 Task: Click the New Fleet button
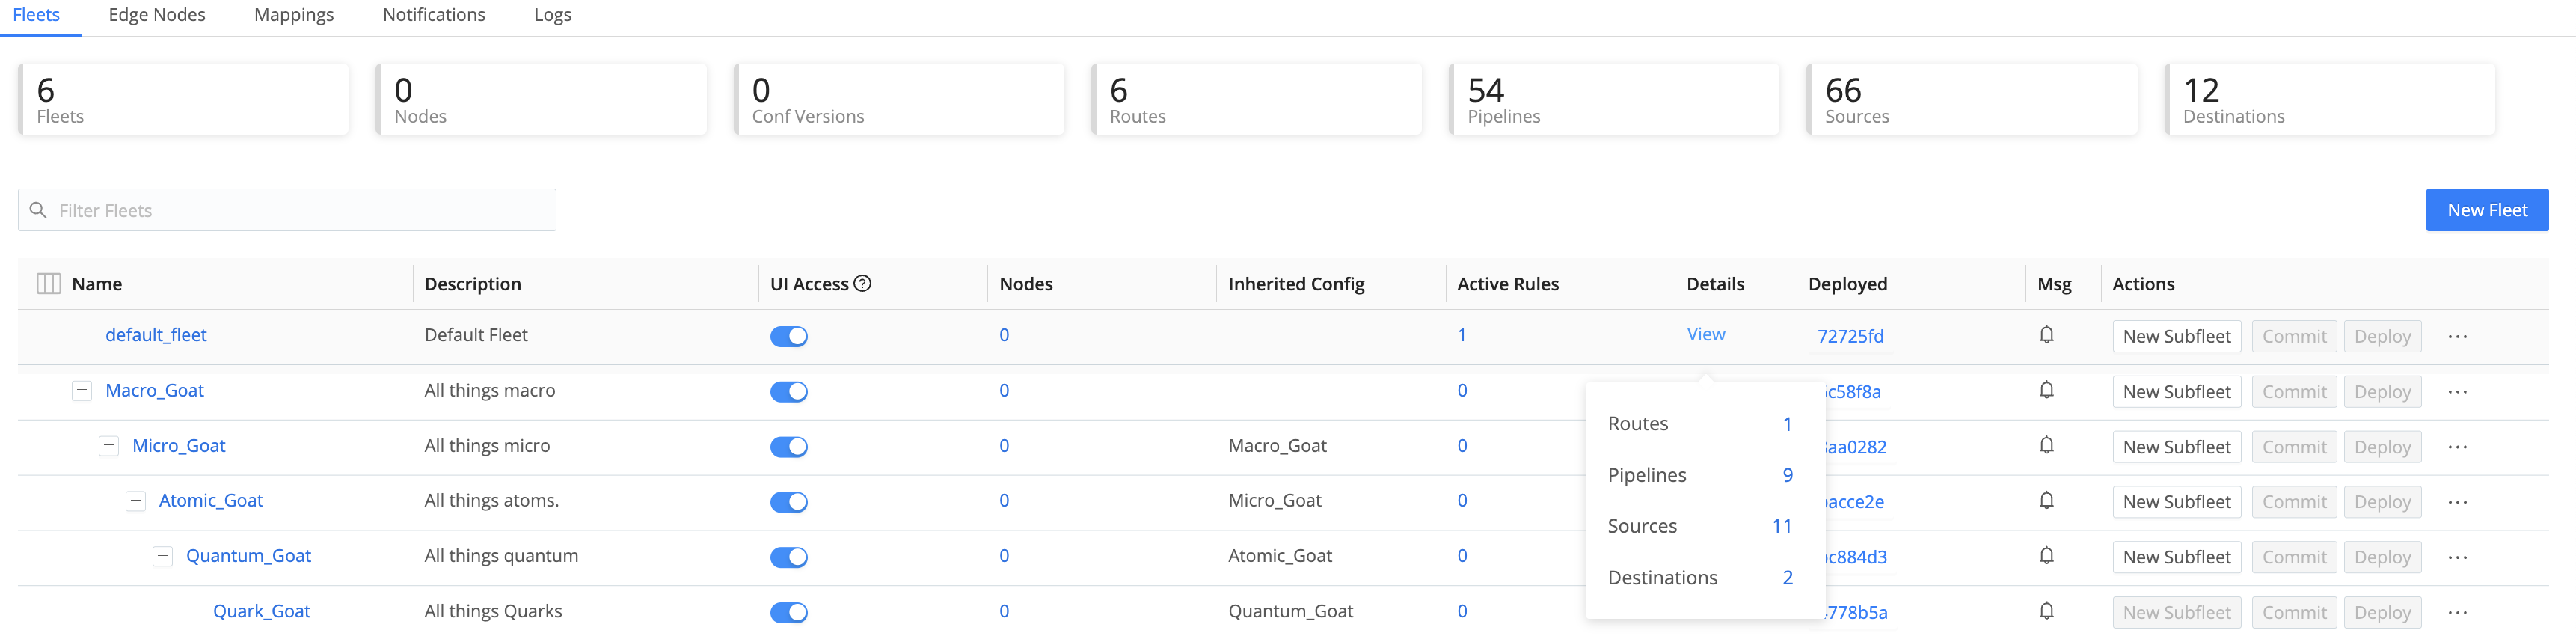pyautogui.click(x=2486, y=210)
